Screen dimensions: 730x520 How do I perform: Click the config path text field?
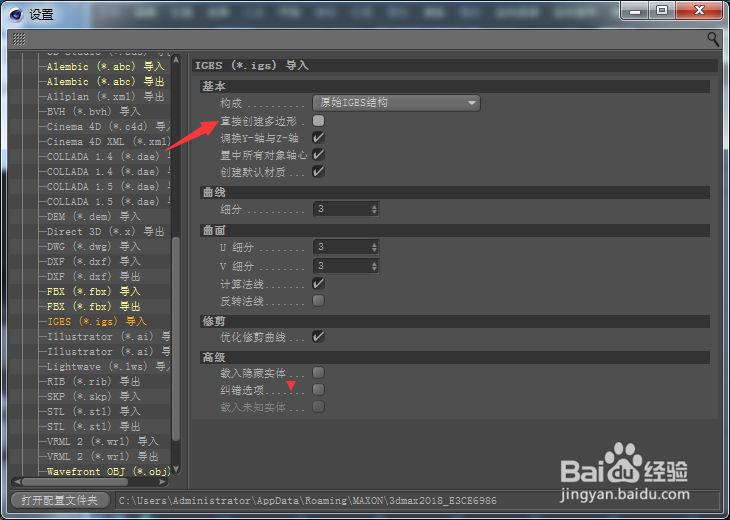(x=417, y=500)
